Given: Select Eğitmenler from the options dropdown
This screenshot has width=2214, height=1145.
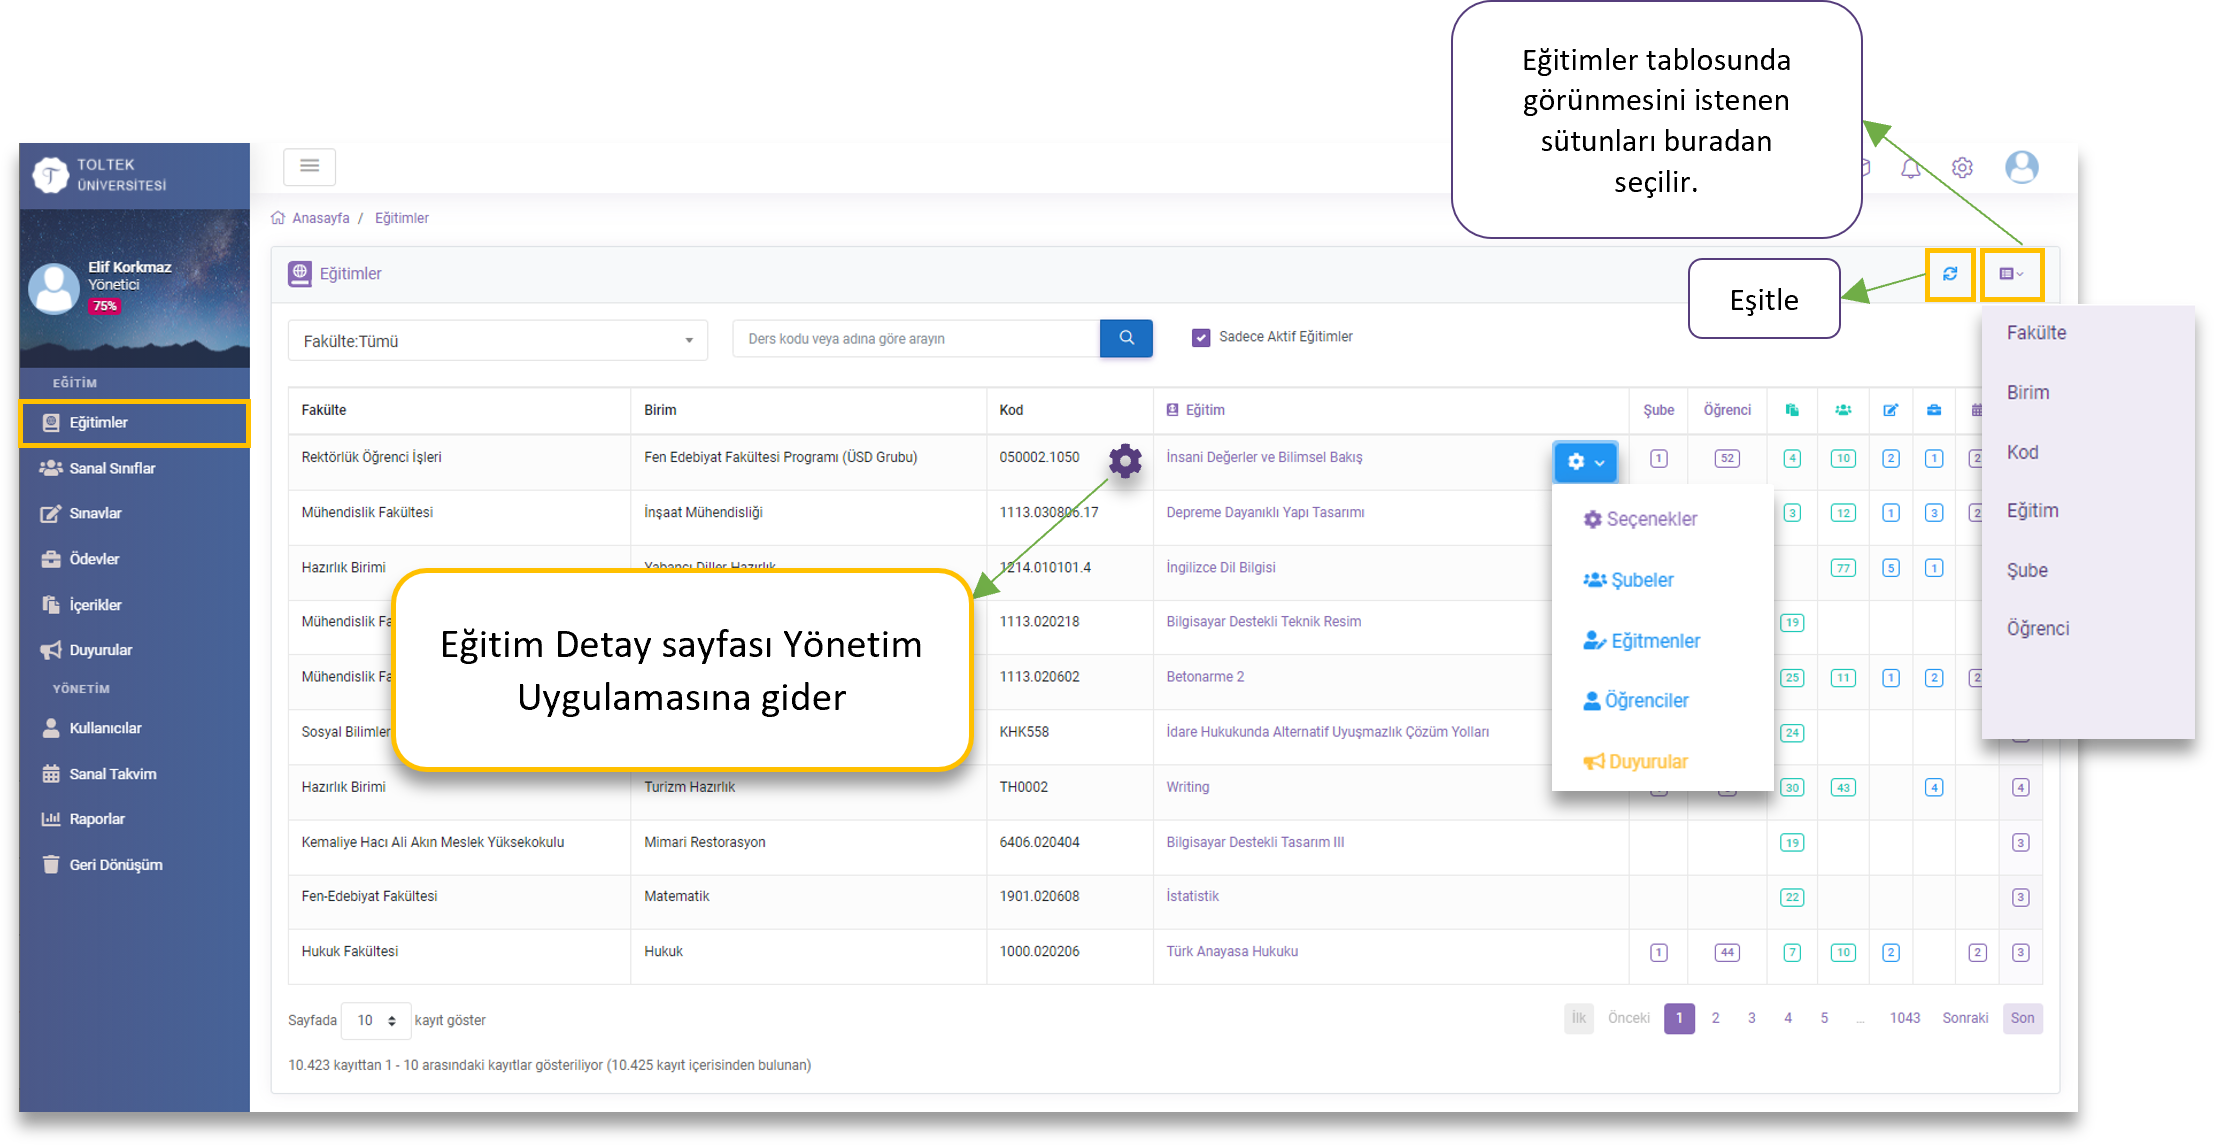Looking at the screenshot, I should point(1654,641).
